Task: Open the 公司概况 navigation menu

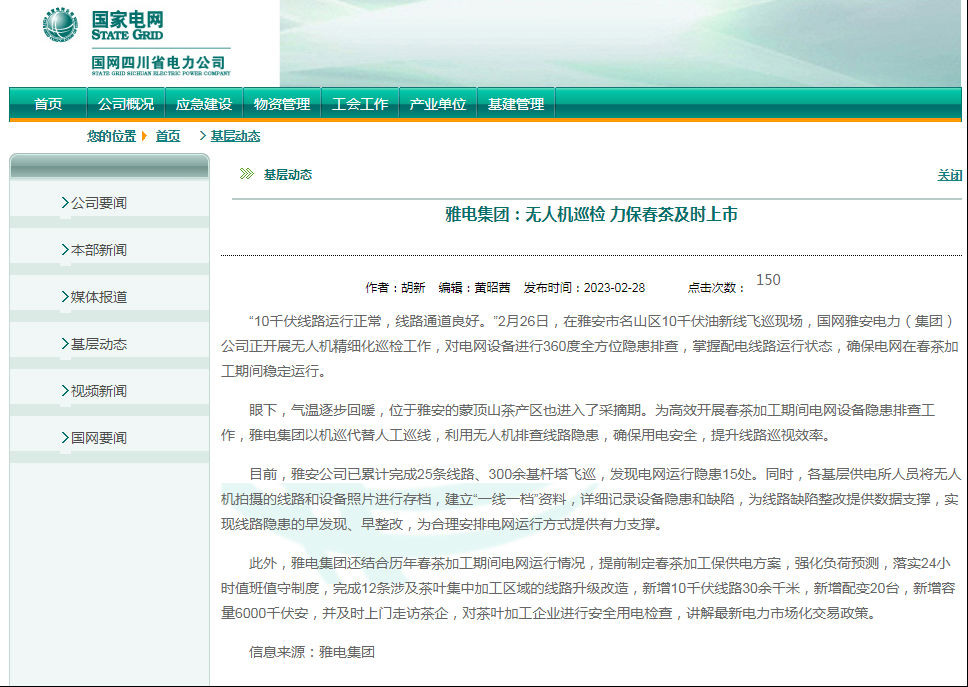Action: 126,104
